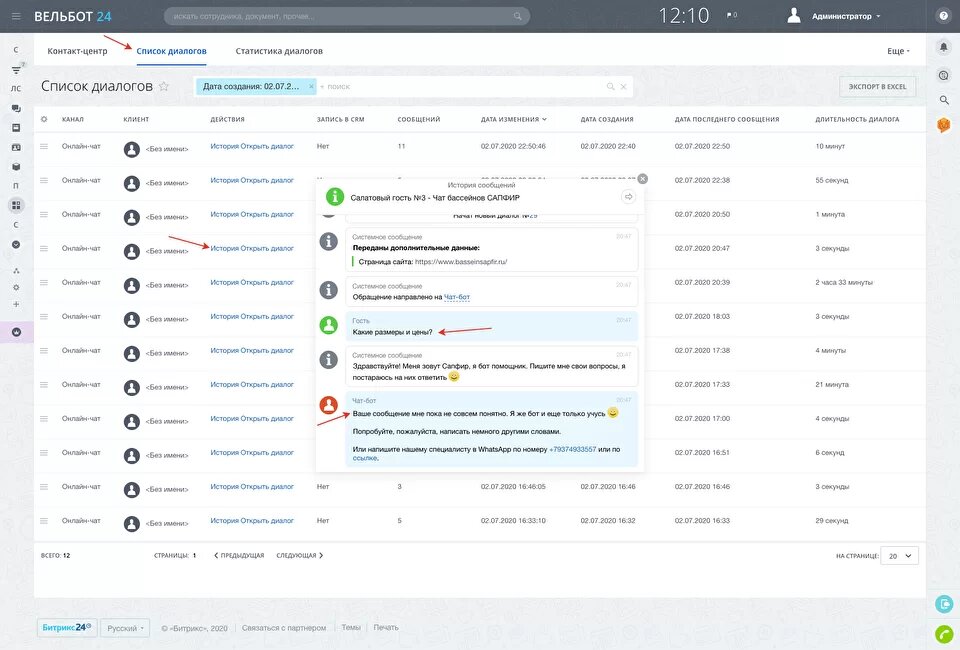
Task: Expand the Администратор user menu
Action: [x=846, y=17]
